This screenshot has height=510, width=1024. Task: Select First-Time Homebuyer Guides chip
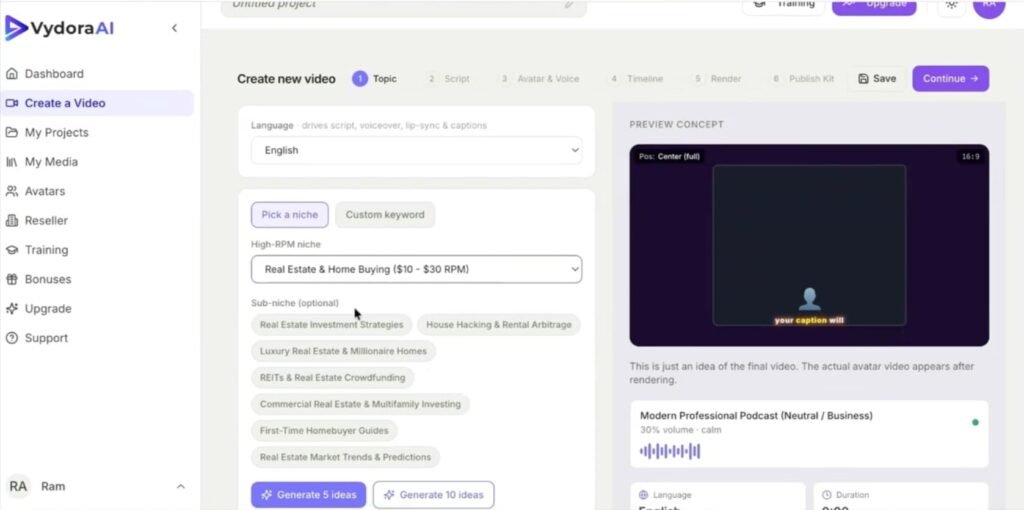point(325,431)
